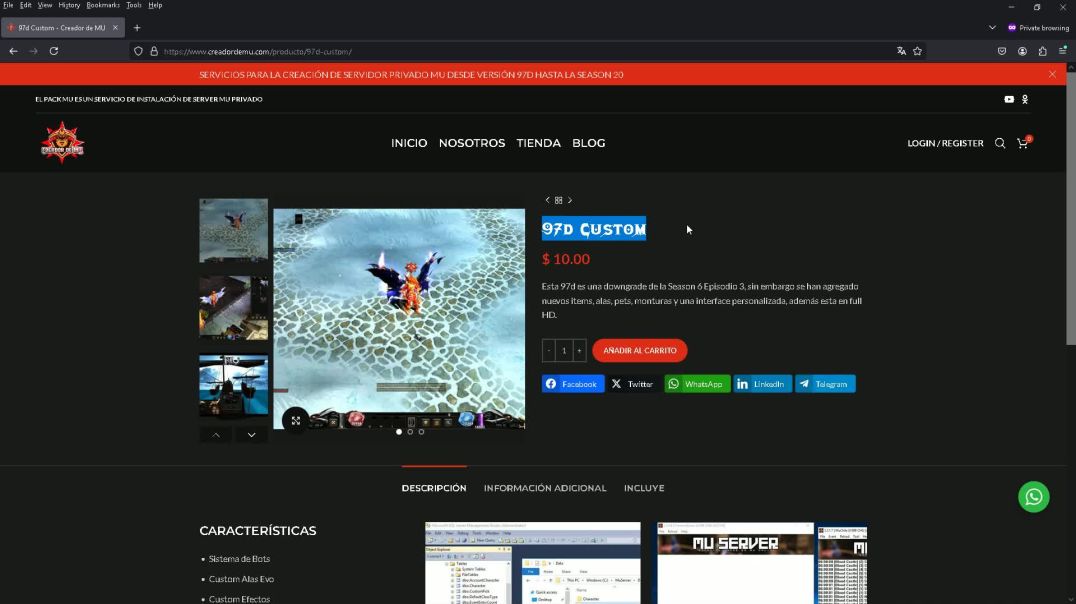
Task: Go to the TIENDA store page
Action: point(539,143)
